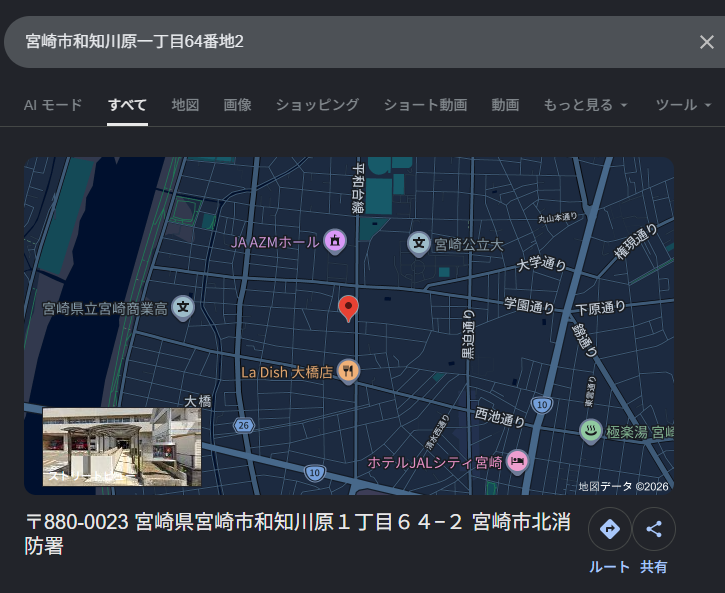The image size is (725, 593).
Task: Click the ホテルJALシティ宮崎 label text
Action: pyautogui.click(x=435, y=462)
